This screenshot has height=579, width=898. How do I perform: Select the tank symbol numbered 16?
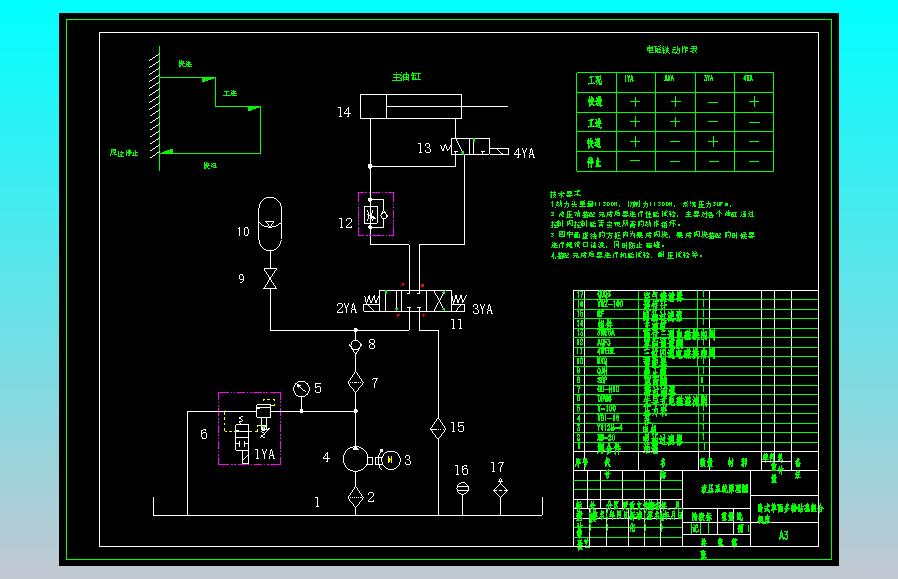click(462, 489)
